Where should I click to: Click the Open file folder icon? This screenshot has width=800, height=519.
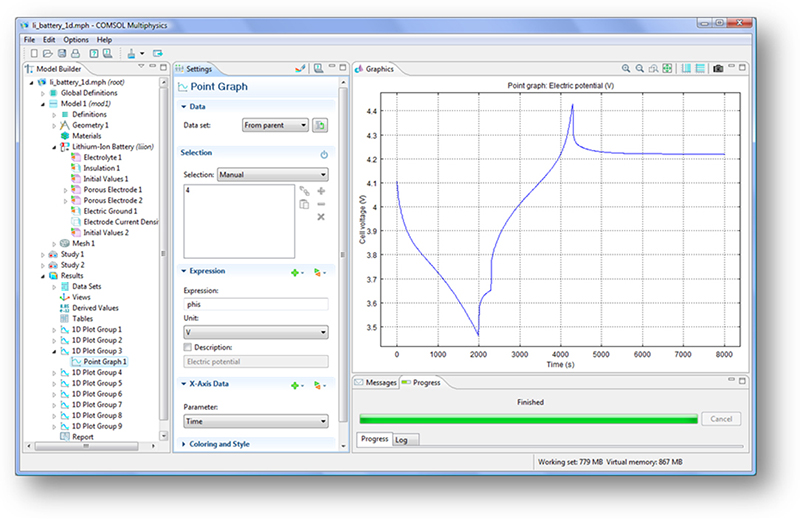(x=47, y=53)
